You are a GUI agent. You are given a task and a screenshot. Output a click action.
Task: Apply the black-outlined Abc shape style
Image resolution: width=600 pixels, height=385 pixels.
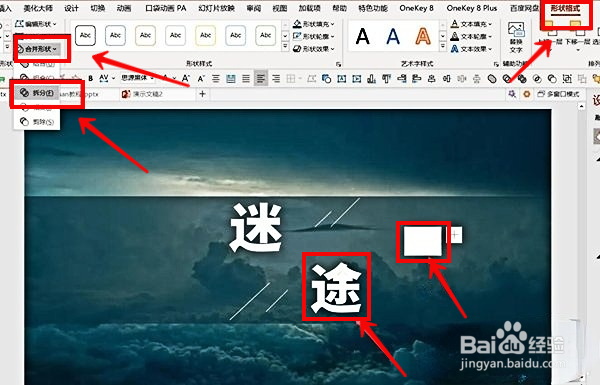[85, 35]
